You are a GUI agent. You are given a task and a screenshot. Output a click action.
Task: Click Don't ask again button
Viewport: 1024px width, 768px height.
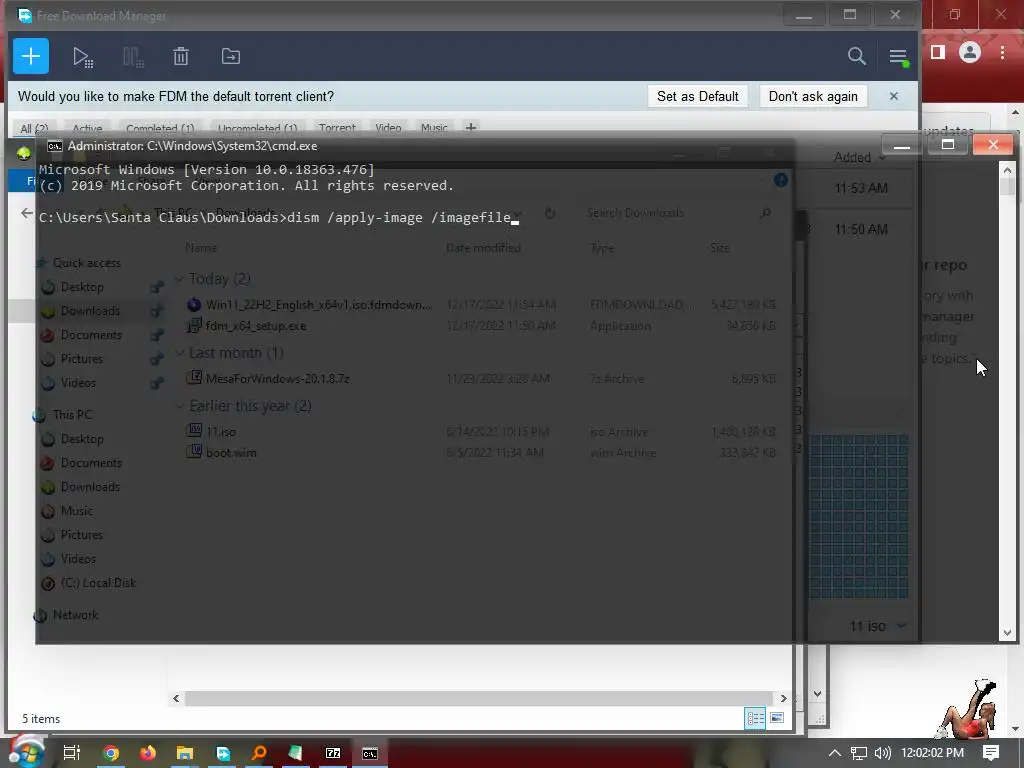coord(813,97)
